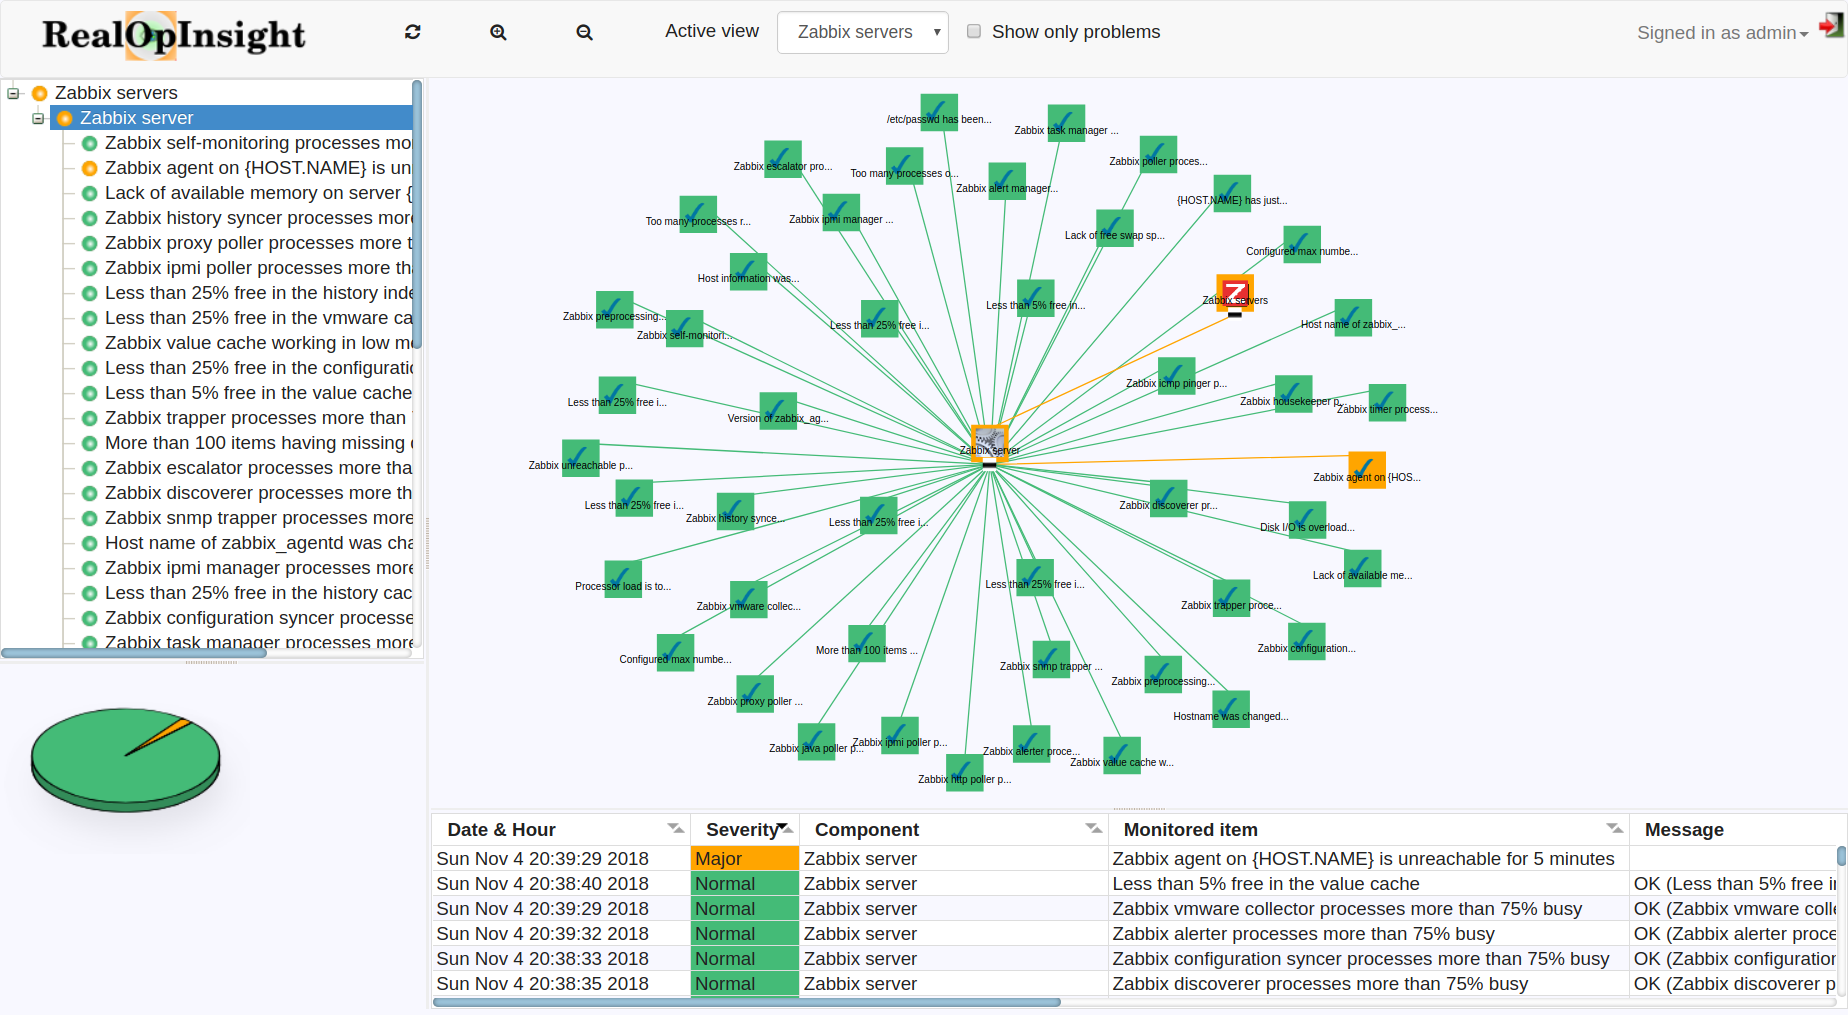Enable Show only problems checkbox
This screenshot has width=1848, height=1015.
click(974, 31)
